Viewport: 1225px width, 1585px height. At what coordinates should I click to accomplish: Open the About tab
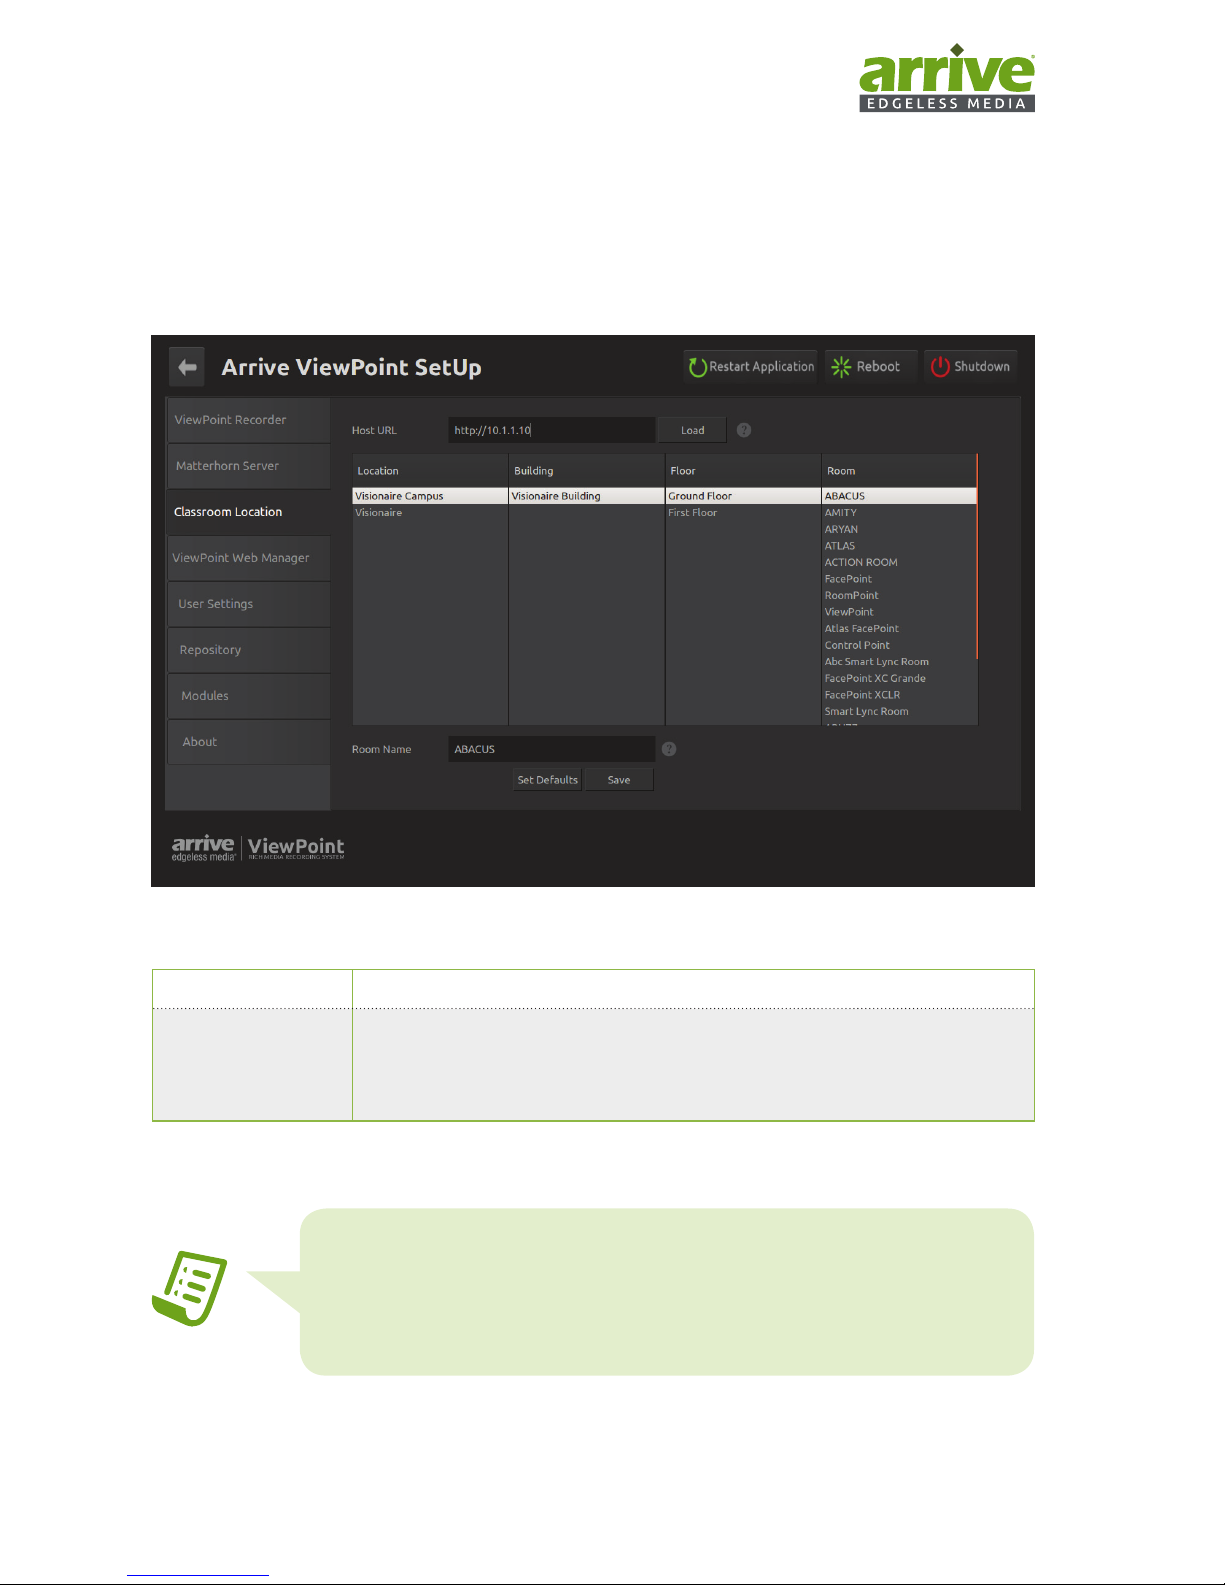(248, 742)
